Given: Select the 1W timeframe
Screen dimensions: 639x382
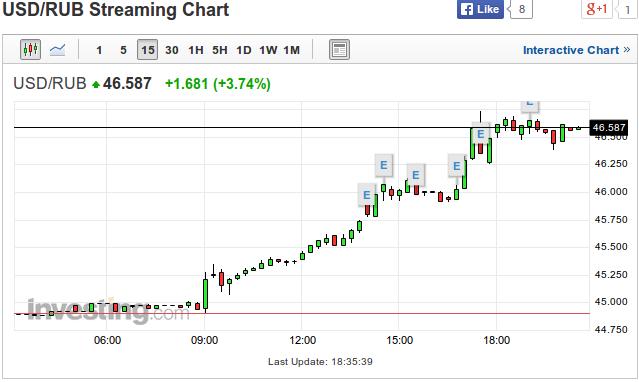Looking at the screenshot, I should [x=268, y=50].
